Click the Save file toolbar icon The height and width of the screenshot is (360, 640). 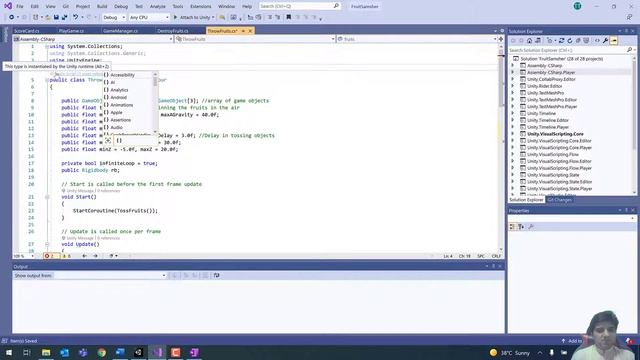pos(56,17)
